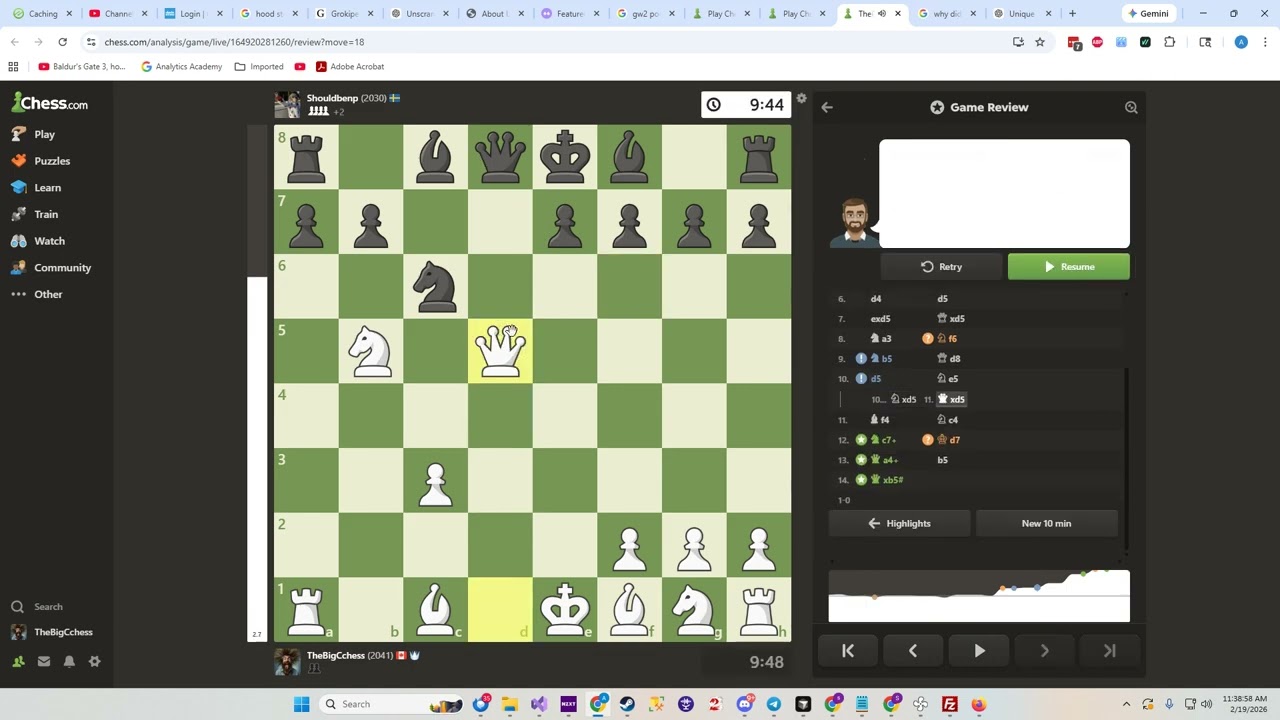Viewport: 1280px width, 720px height.
Task: Open sidebar settings gear icon
Action: [95, 661]
